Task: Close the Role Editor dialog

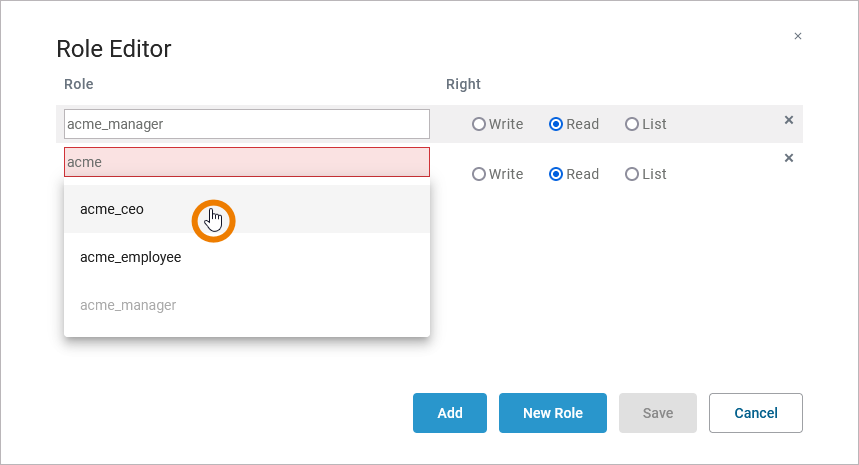Action: tap(797, 36)
